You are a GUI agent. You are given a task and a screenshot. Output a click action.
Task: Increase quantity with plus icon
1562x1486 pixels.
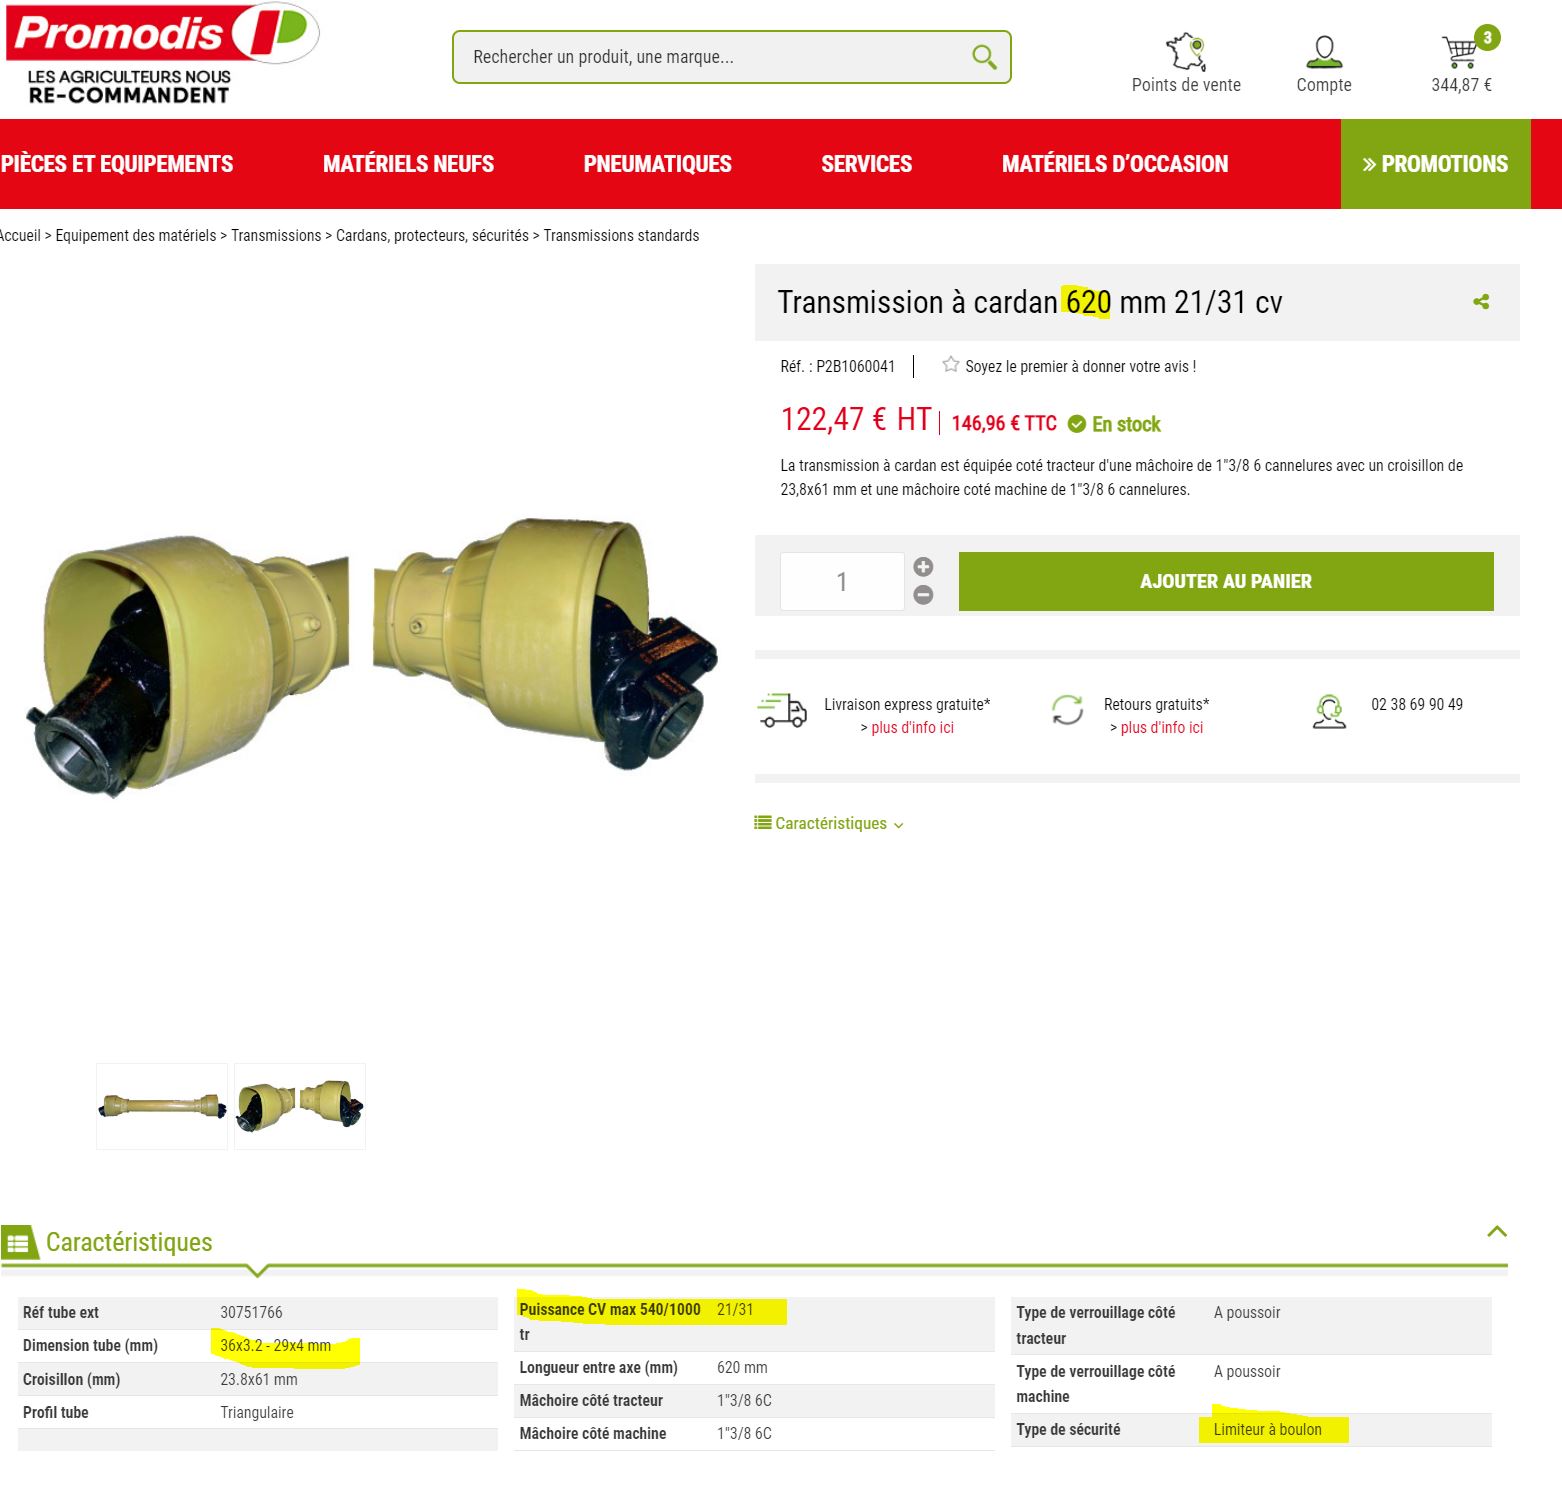point(924,567)
